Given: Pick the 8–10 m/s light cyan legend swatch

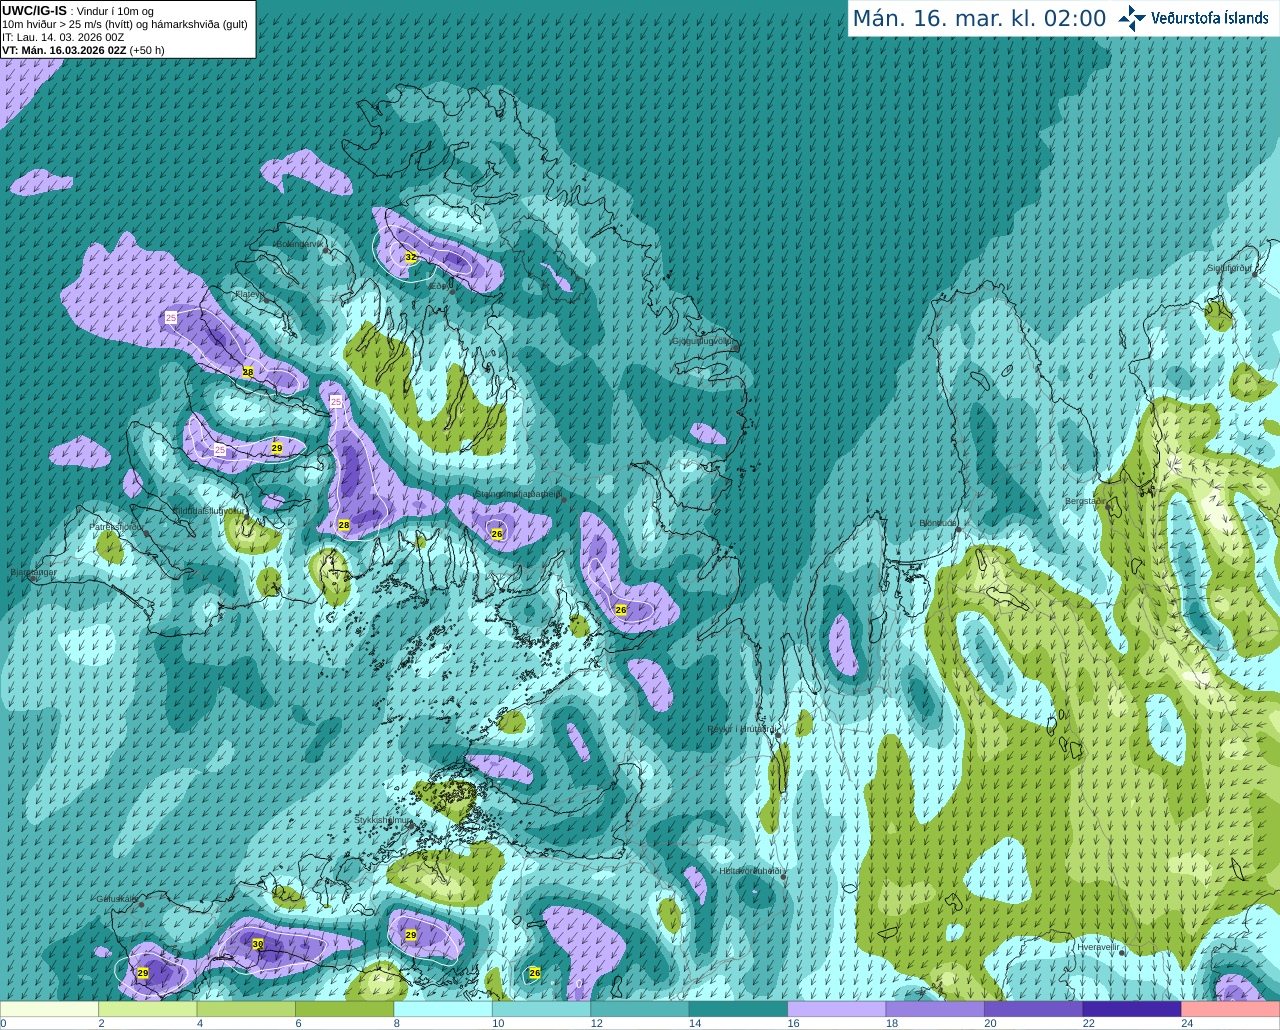Looking at the screenshot, I should (x=443, y=1009).
